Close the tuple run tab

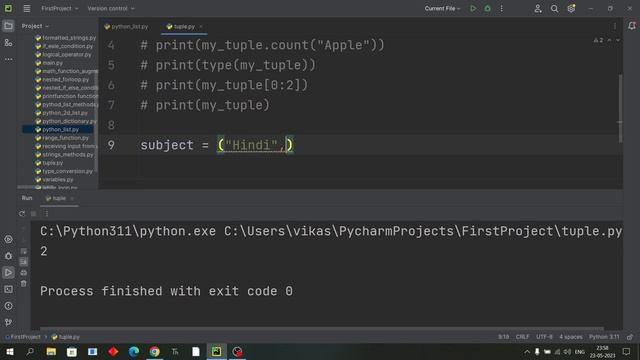pos(72,198)
